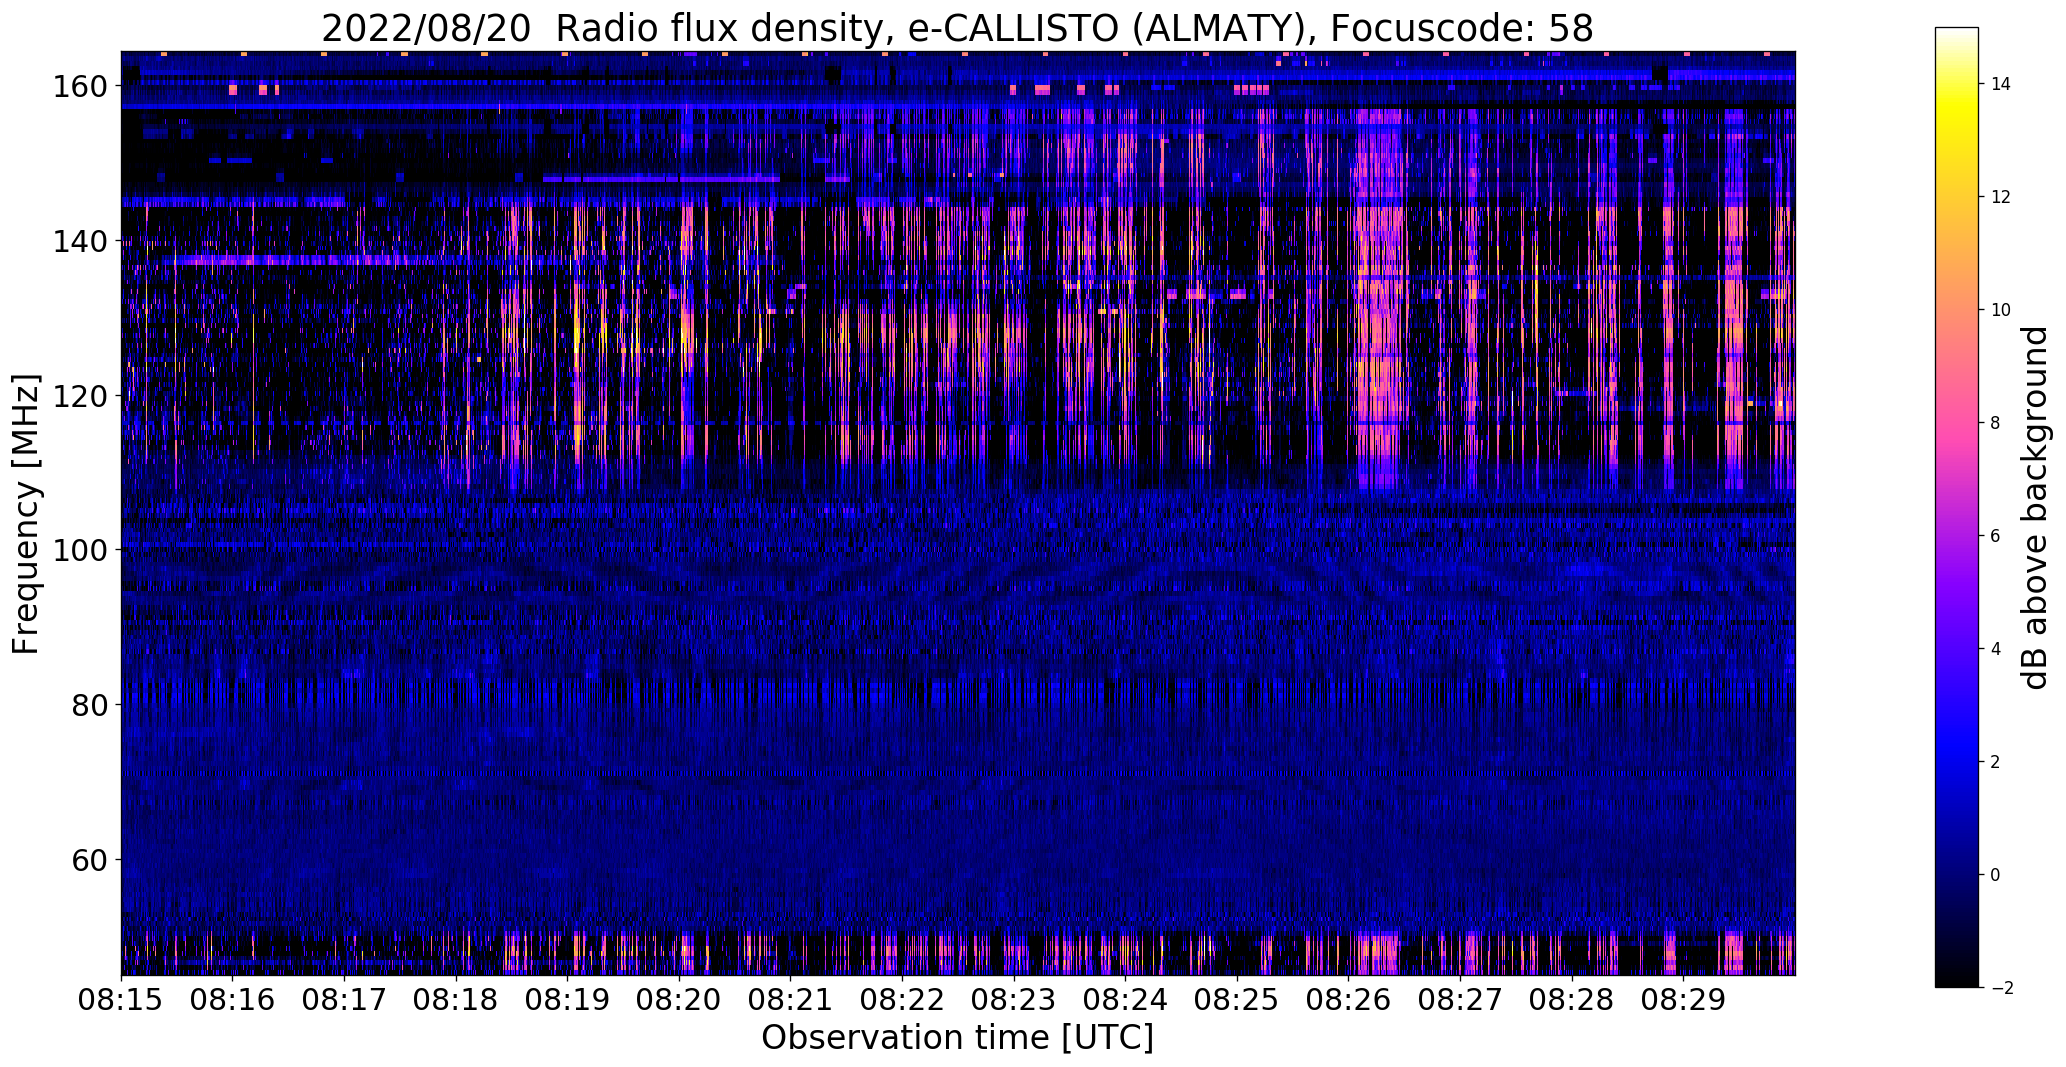This screenshot has width=2066, height=1067.
Task: Click the 08:26 time tick label
Action: [1349, 1000]
